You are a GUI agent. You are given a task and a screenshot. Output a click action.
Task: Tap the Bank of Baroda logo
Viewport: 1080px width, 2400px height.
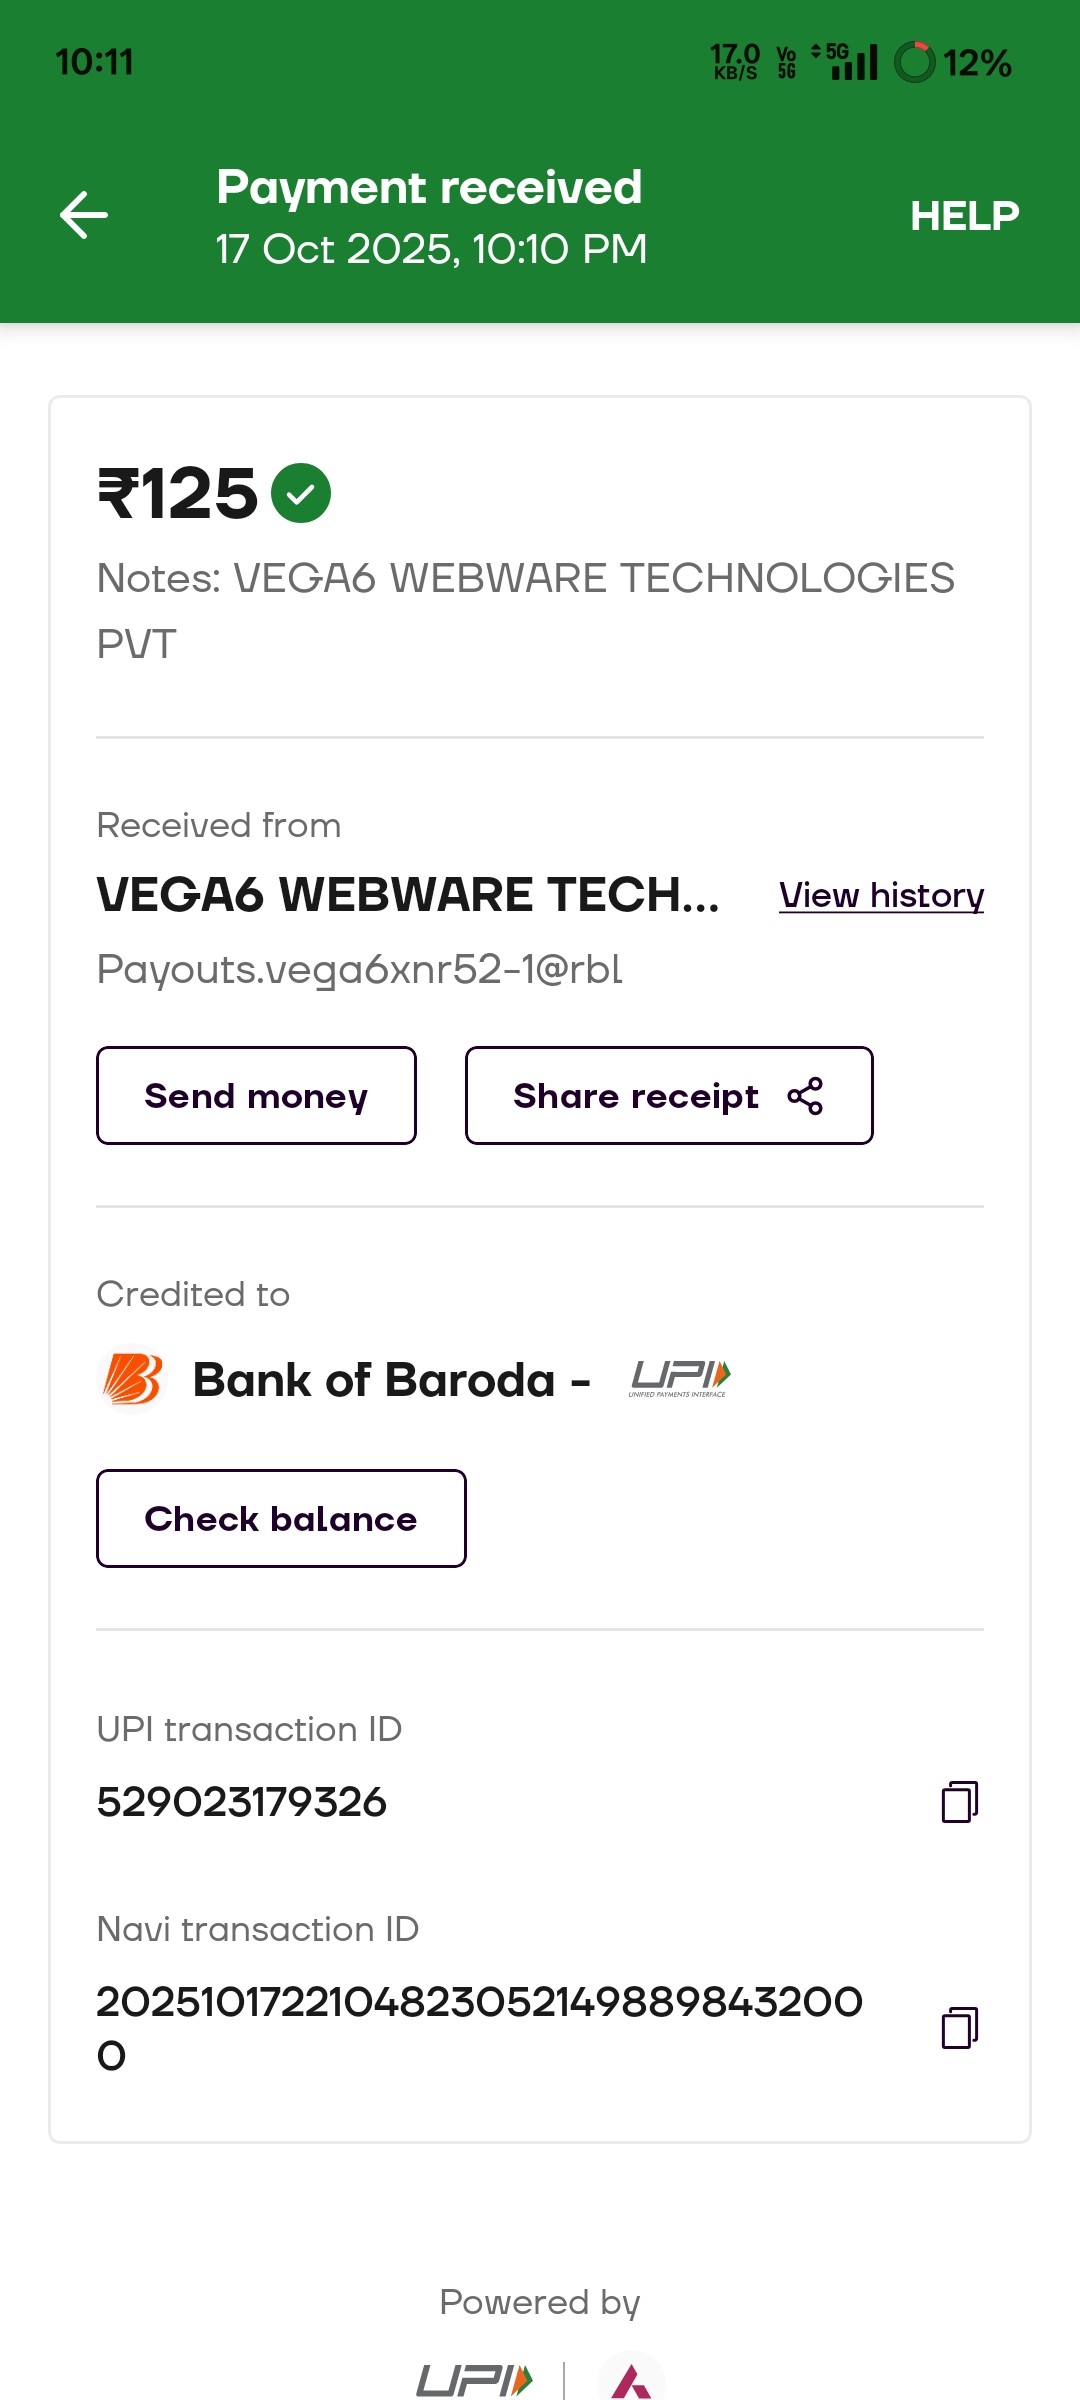(133, 1379)
